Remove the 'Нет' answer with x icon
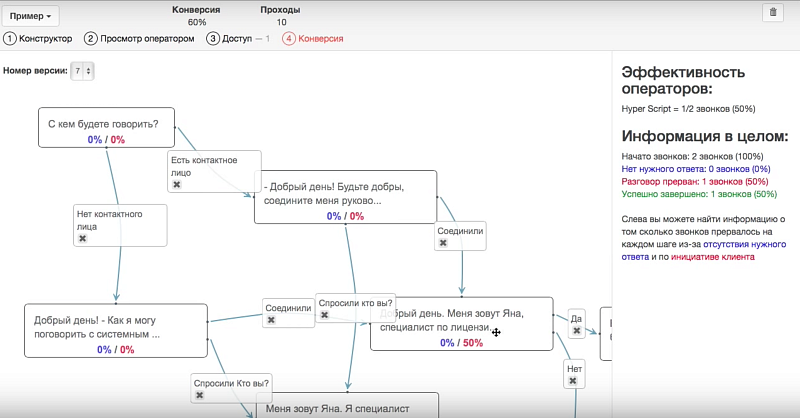Image resolution: width=800 pixels, height=418 pixels. pyautogui.click(x=573, y=381)
